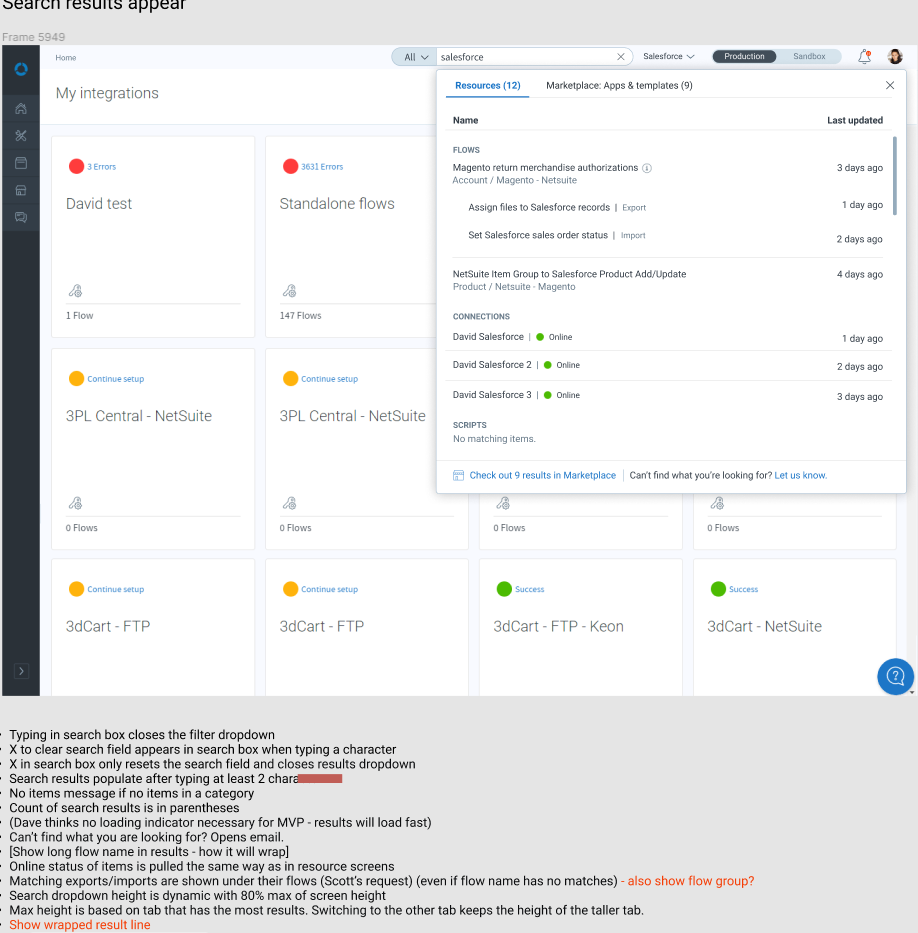Viewport: 918px width, 933px height.
Task: Open the All search filter dropdown
Action: (x=415, y=57)
